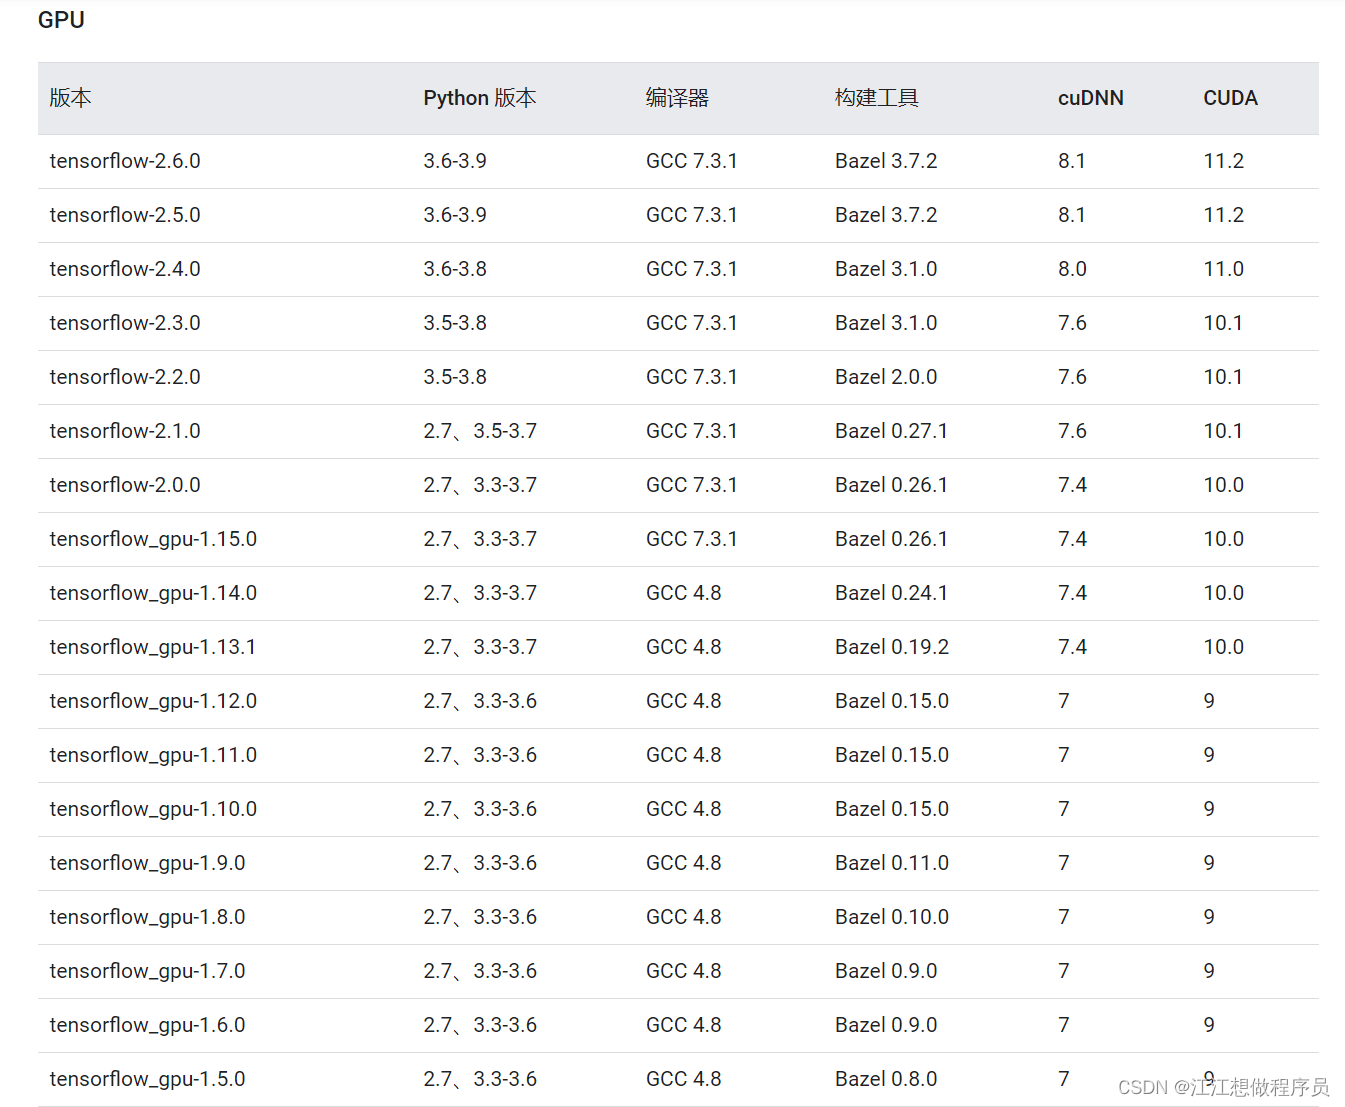Select the tensorflow-2.6.0 version cell
The width and height of the screenshot is (1345, 1107).
[125, 161]
